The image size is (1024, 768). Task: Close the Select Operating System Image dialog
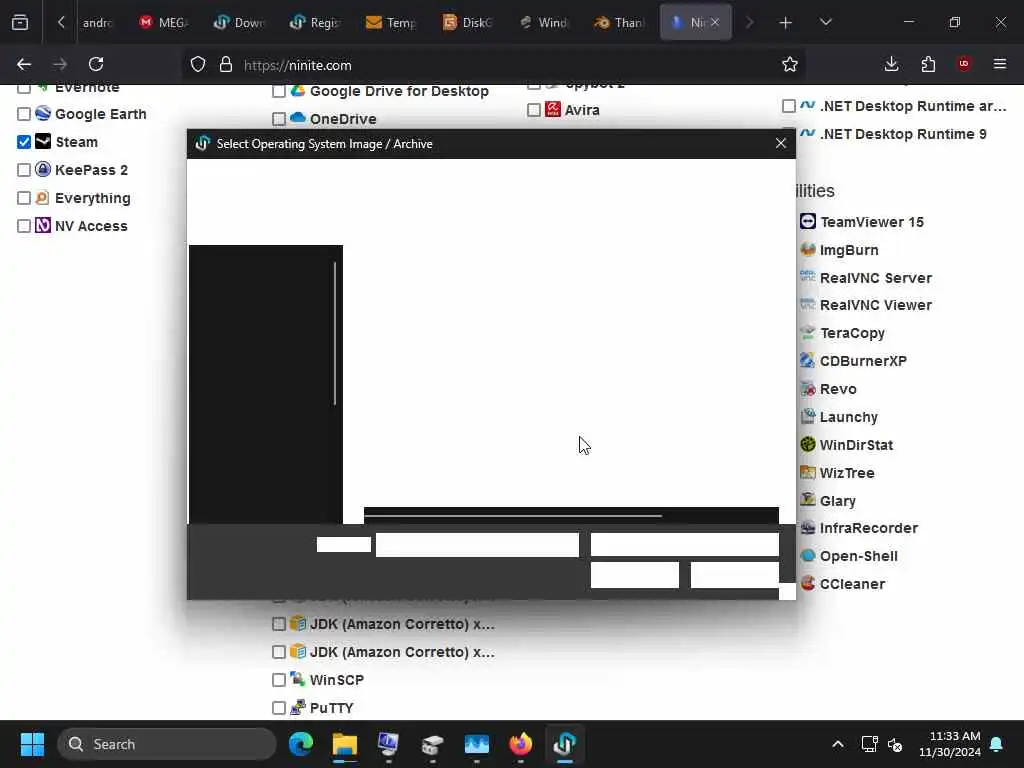coord(780,143)
